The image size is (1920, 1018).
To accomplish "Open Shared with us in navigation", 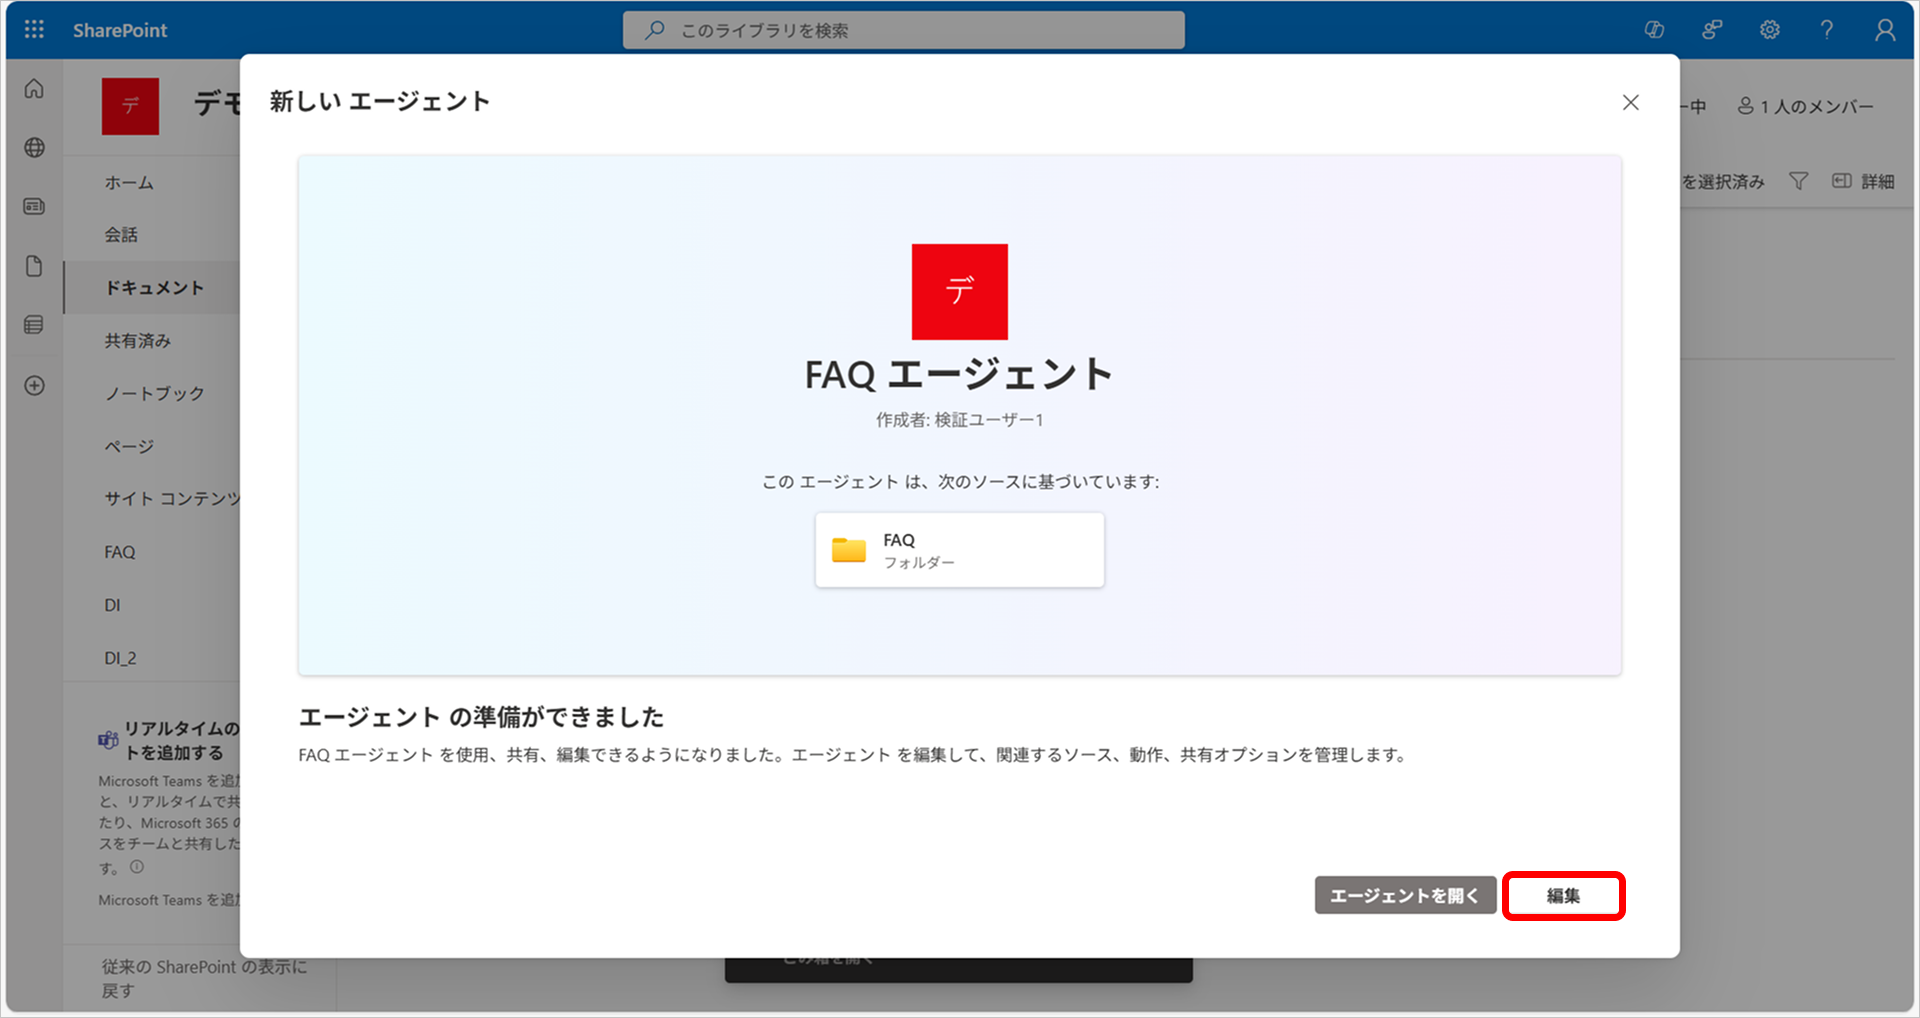I will coord(137,341).
